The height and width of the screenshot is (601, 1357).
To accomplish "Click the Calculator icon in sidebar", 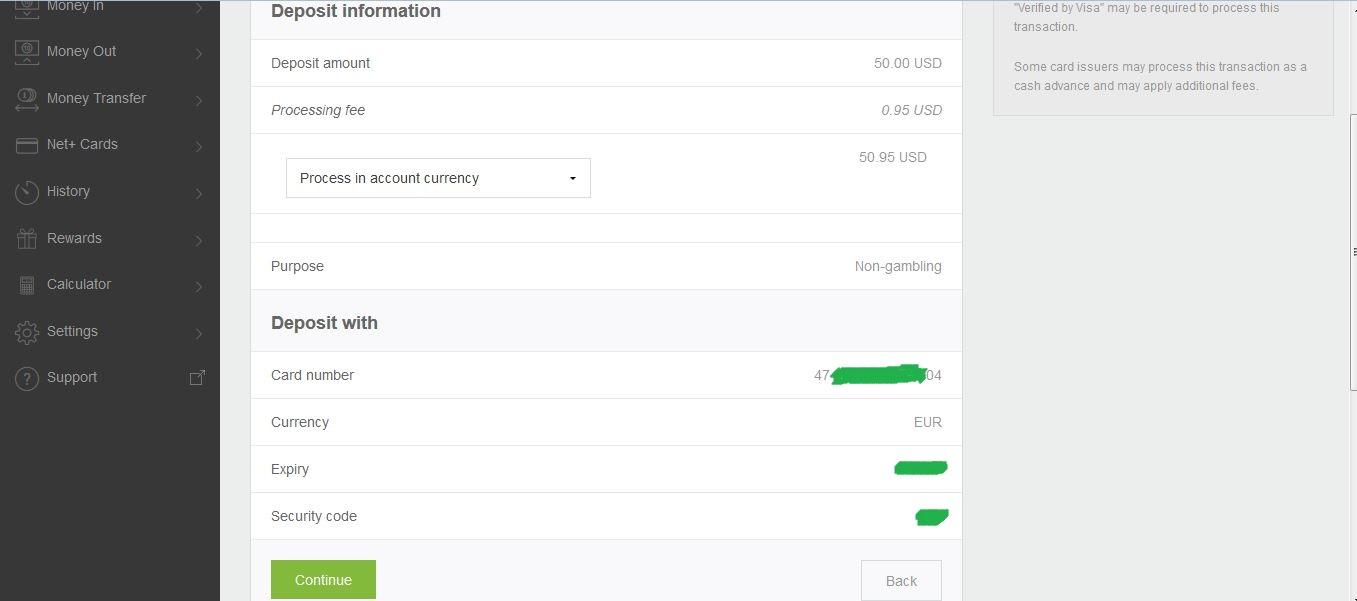I will coord(27,285).
